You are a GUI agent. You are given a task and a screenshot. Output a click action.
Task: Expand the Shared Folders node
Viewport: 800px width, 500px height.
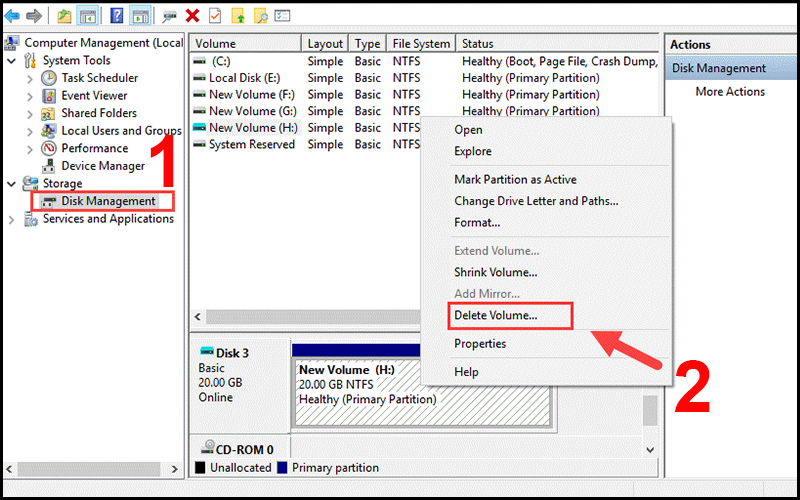(29, 114)
